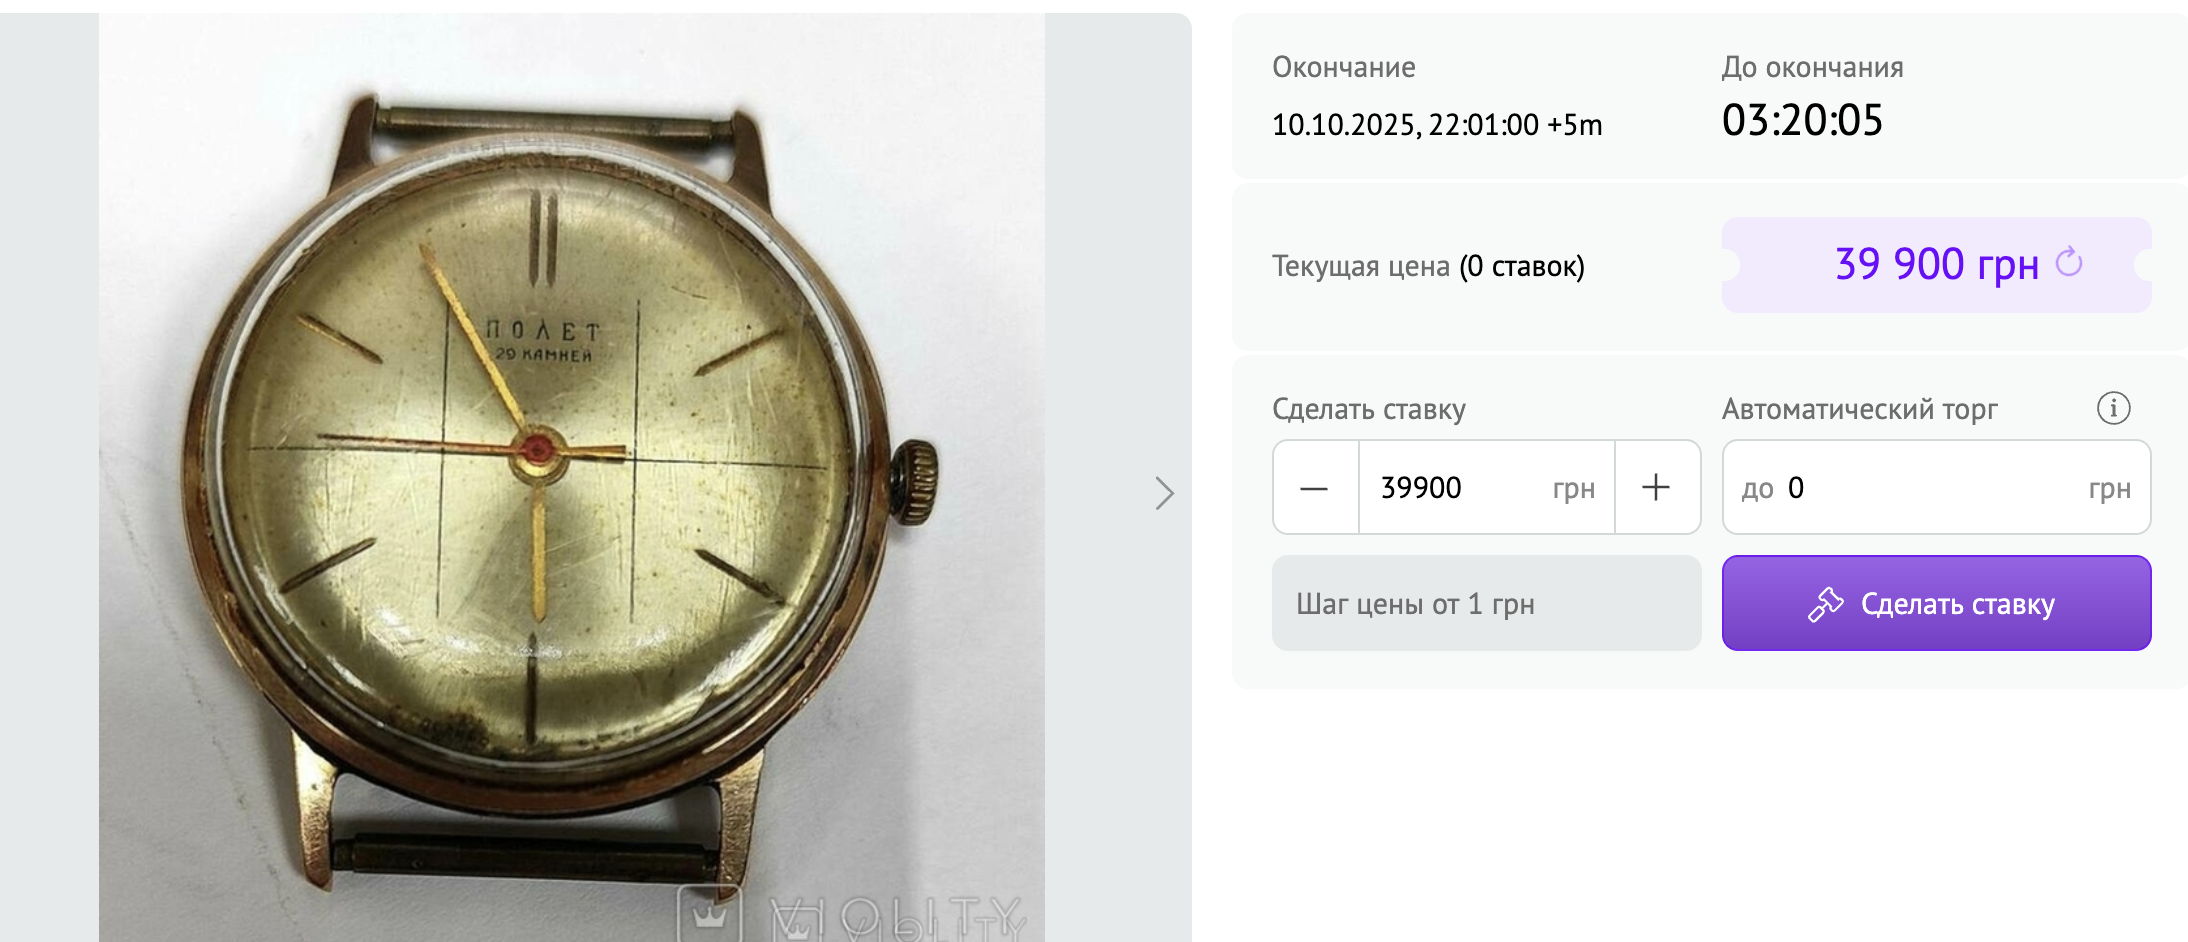This screenshot has width=2188, height=942.
Task: Focus the auto-bid 'до 0 грн' field
Action: (1936, 488)
